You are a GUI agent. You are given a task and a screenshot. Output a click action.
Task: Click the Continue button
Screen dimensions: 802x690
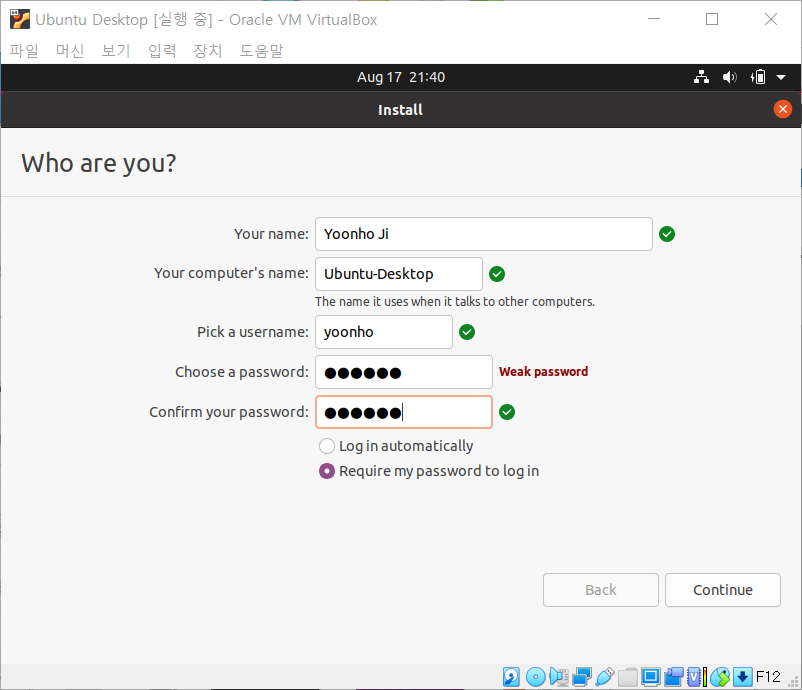point(723,590)
